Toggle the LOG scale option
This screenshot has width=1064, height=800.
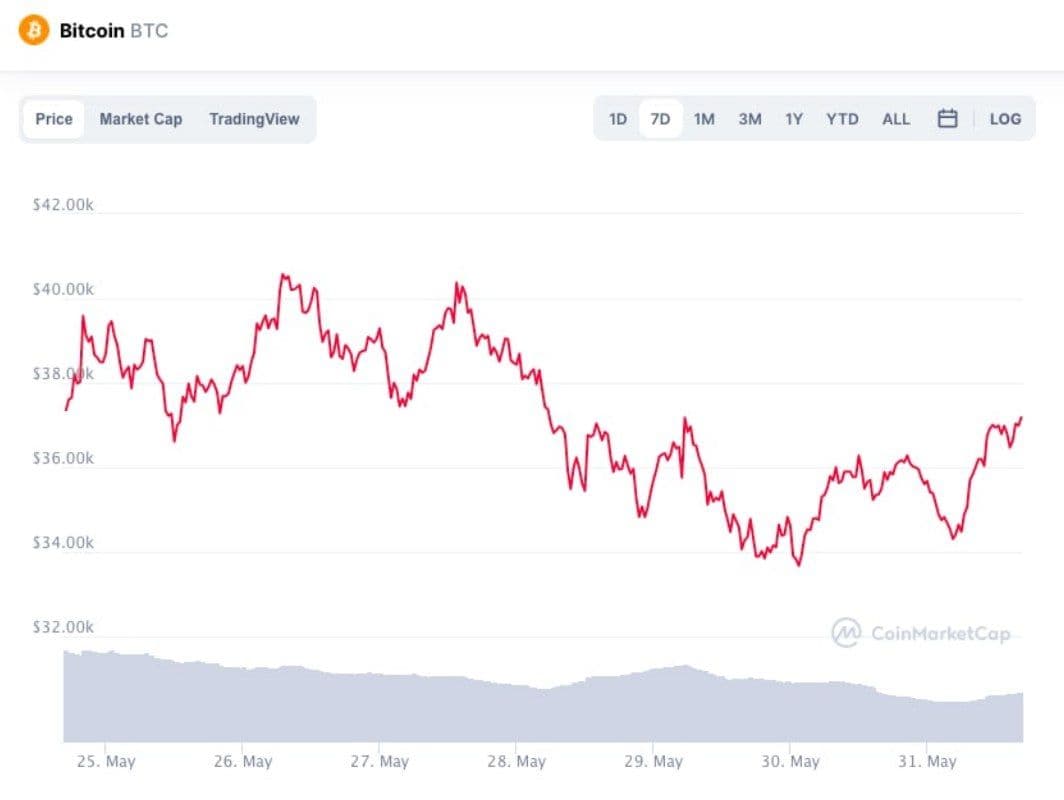(1005, 119)
